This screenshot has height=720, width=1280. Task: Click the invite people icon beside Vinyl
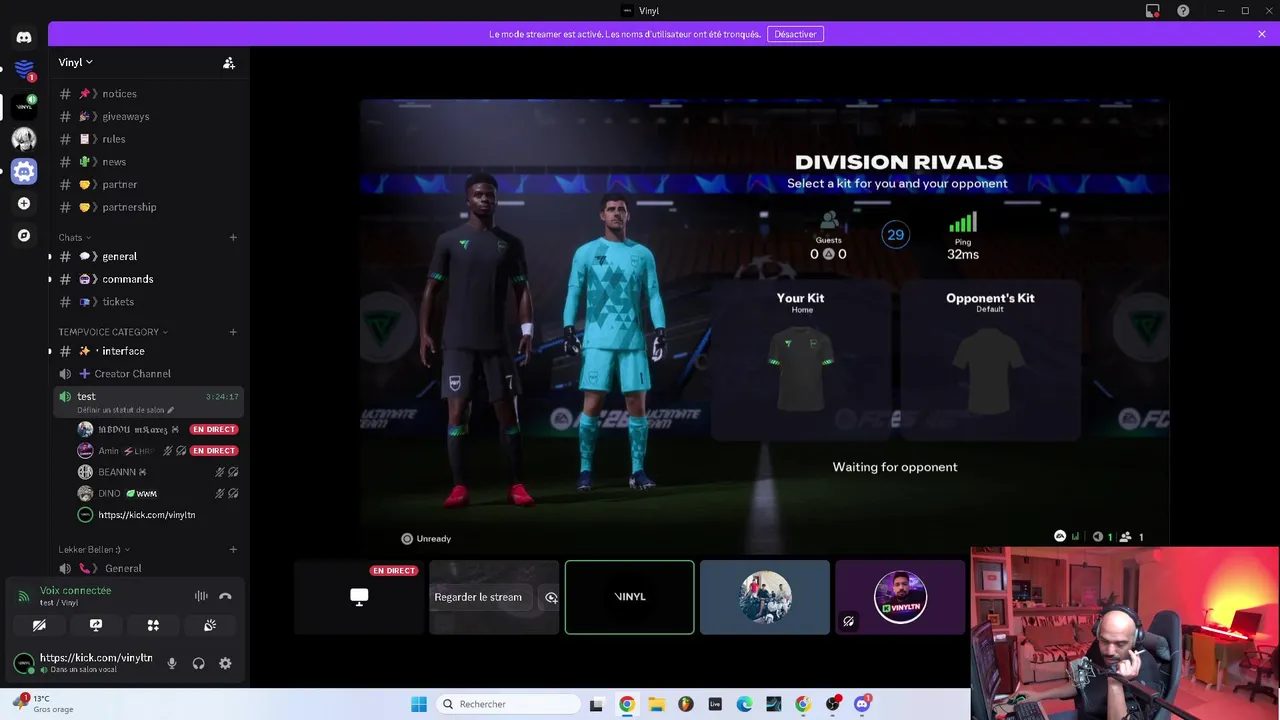[x=229, y=63]
